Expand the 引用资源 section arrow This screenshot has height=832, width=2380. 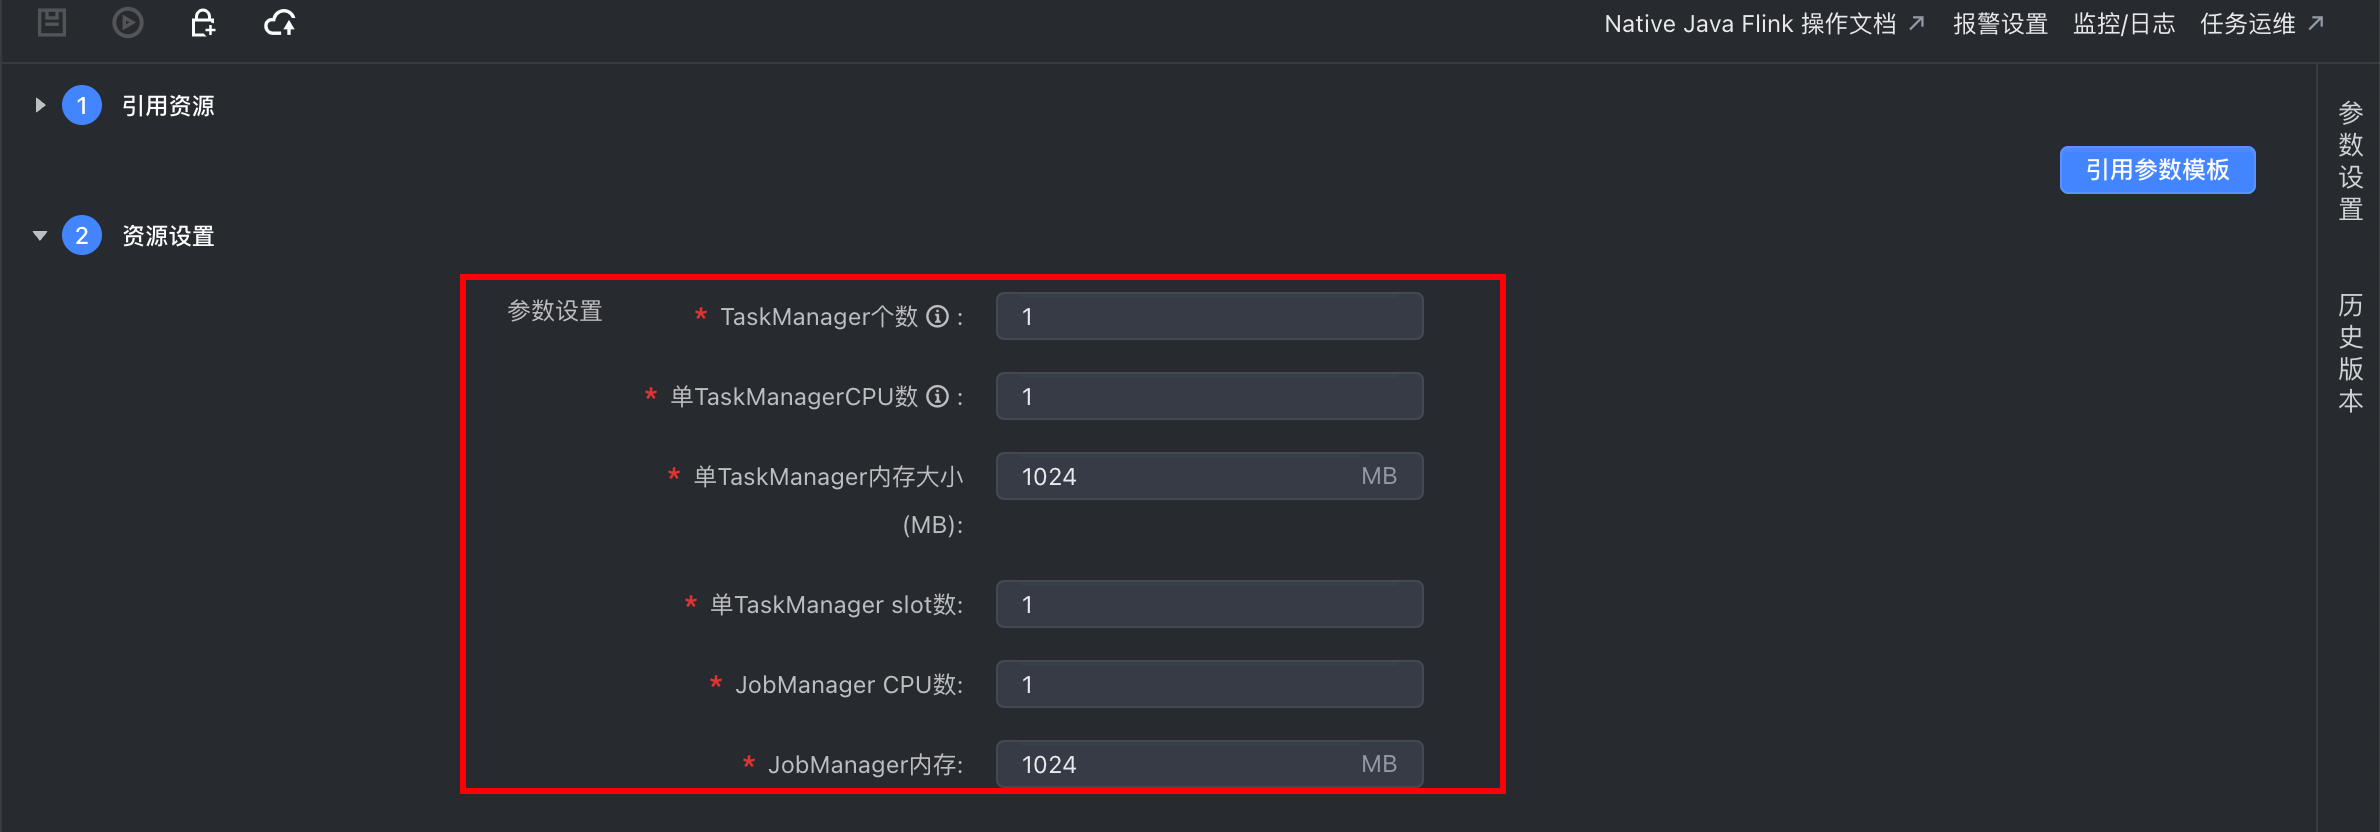pyautogui.click(x=40, y=105)
